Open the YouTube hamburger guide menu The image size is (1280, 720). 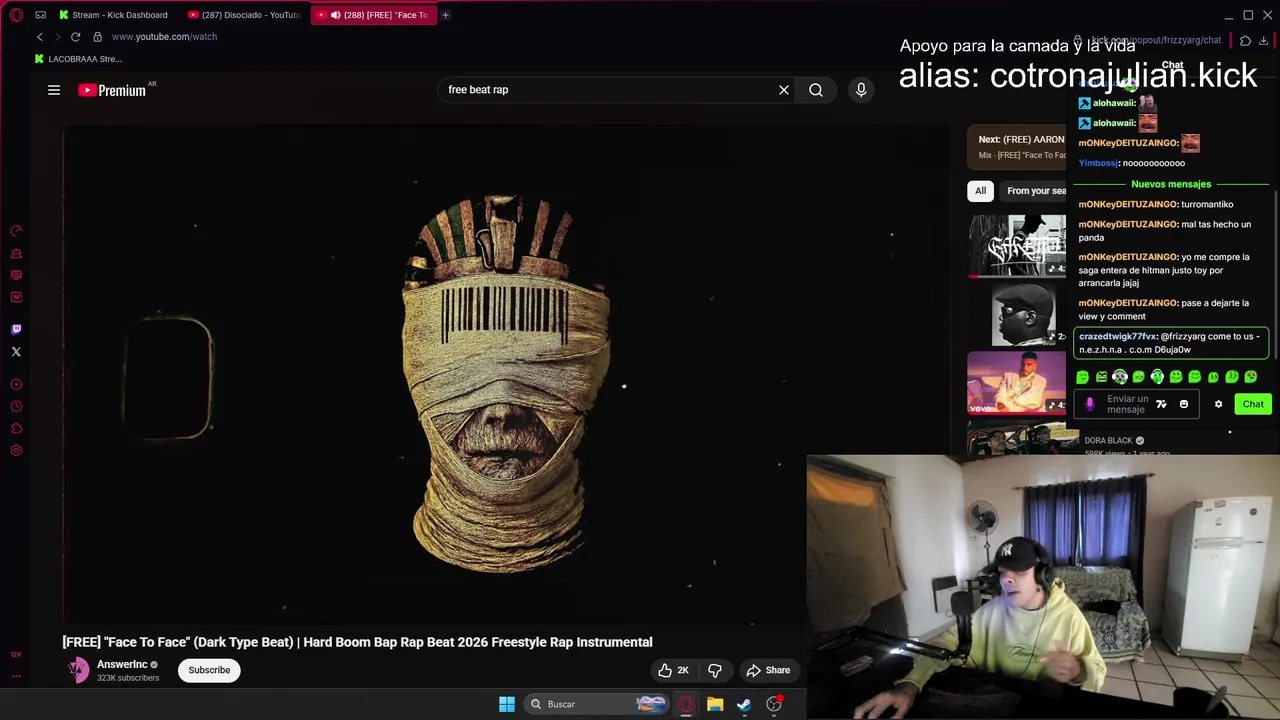point(54,90)
